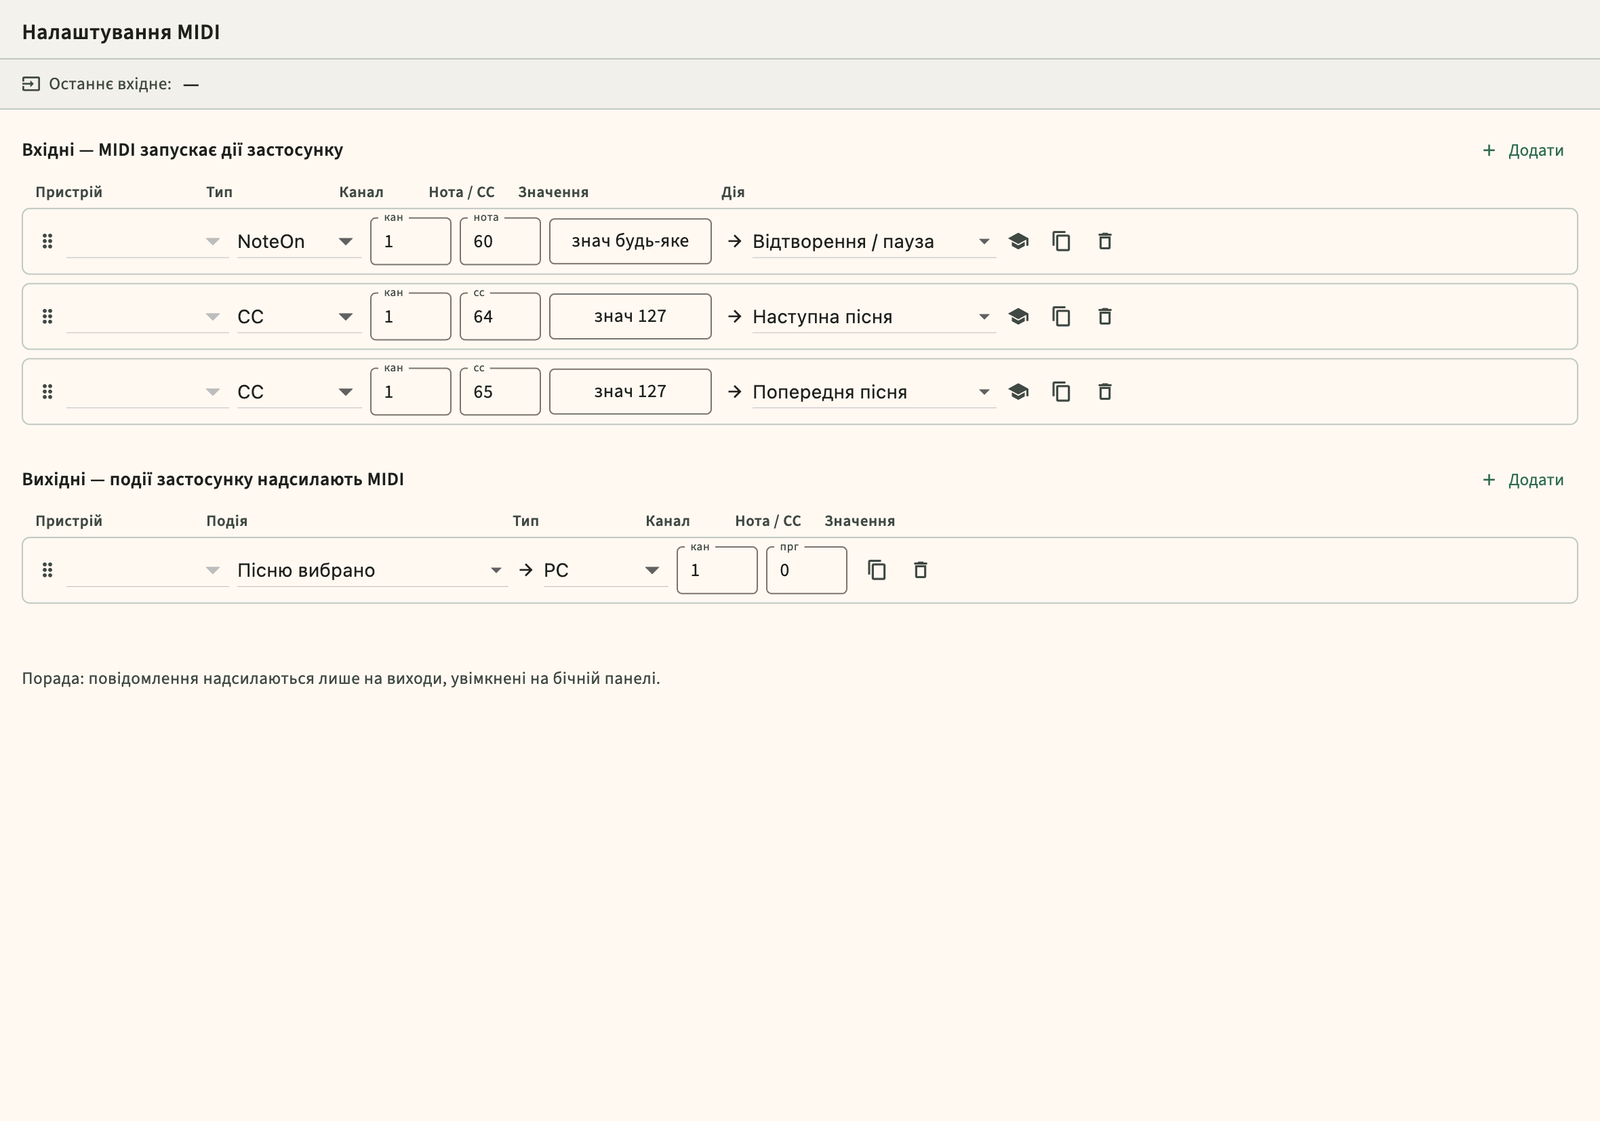Open the type dropdown of the Наступна пісня row
Viewport: 1600px width, 1121px height.
click(299, 316)
